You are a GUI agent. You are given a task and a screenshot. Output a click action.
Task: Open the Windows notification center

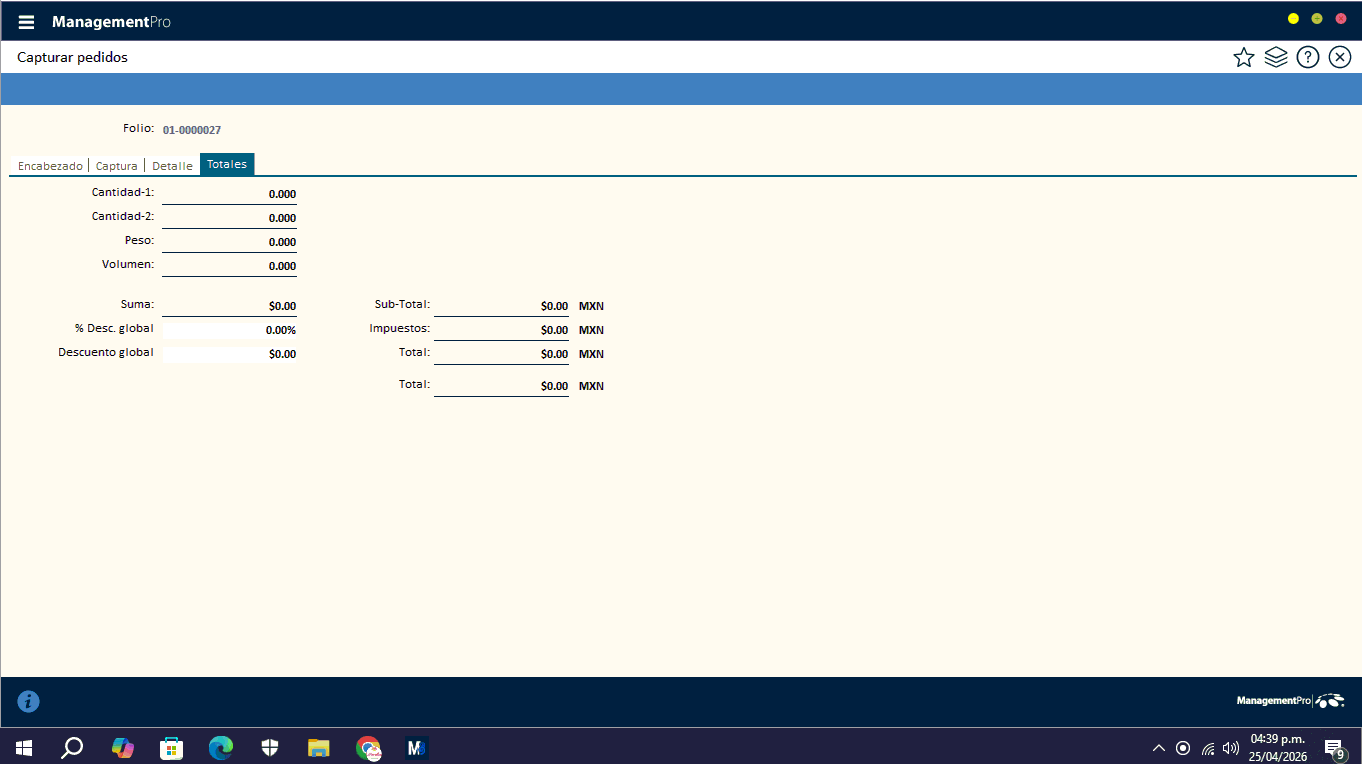pyautogui.click(x=1333, y=748)
